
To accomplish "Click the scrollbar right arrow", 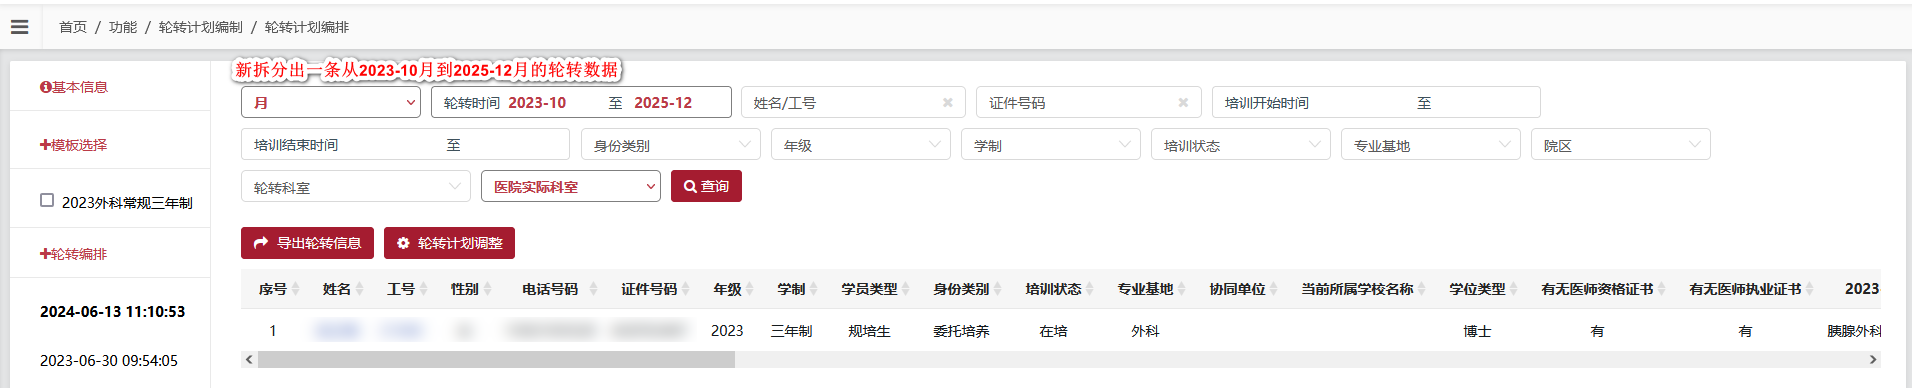I will click(x=1873, y=359).
